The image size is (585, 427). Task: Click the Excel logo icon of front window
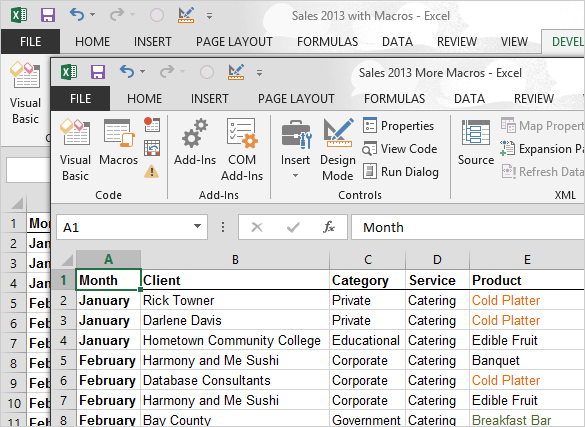pyautogui.click(x=69, y=72)
